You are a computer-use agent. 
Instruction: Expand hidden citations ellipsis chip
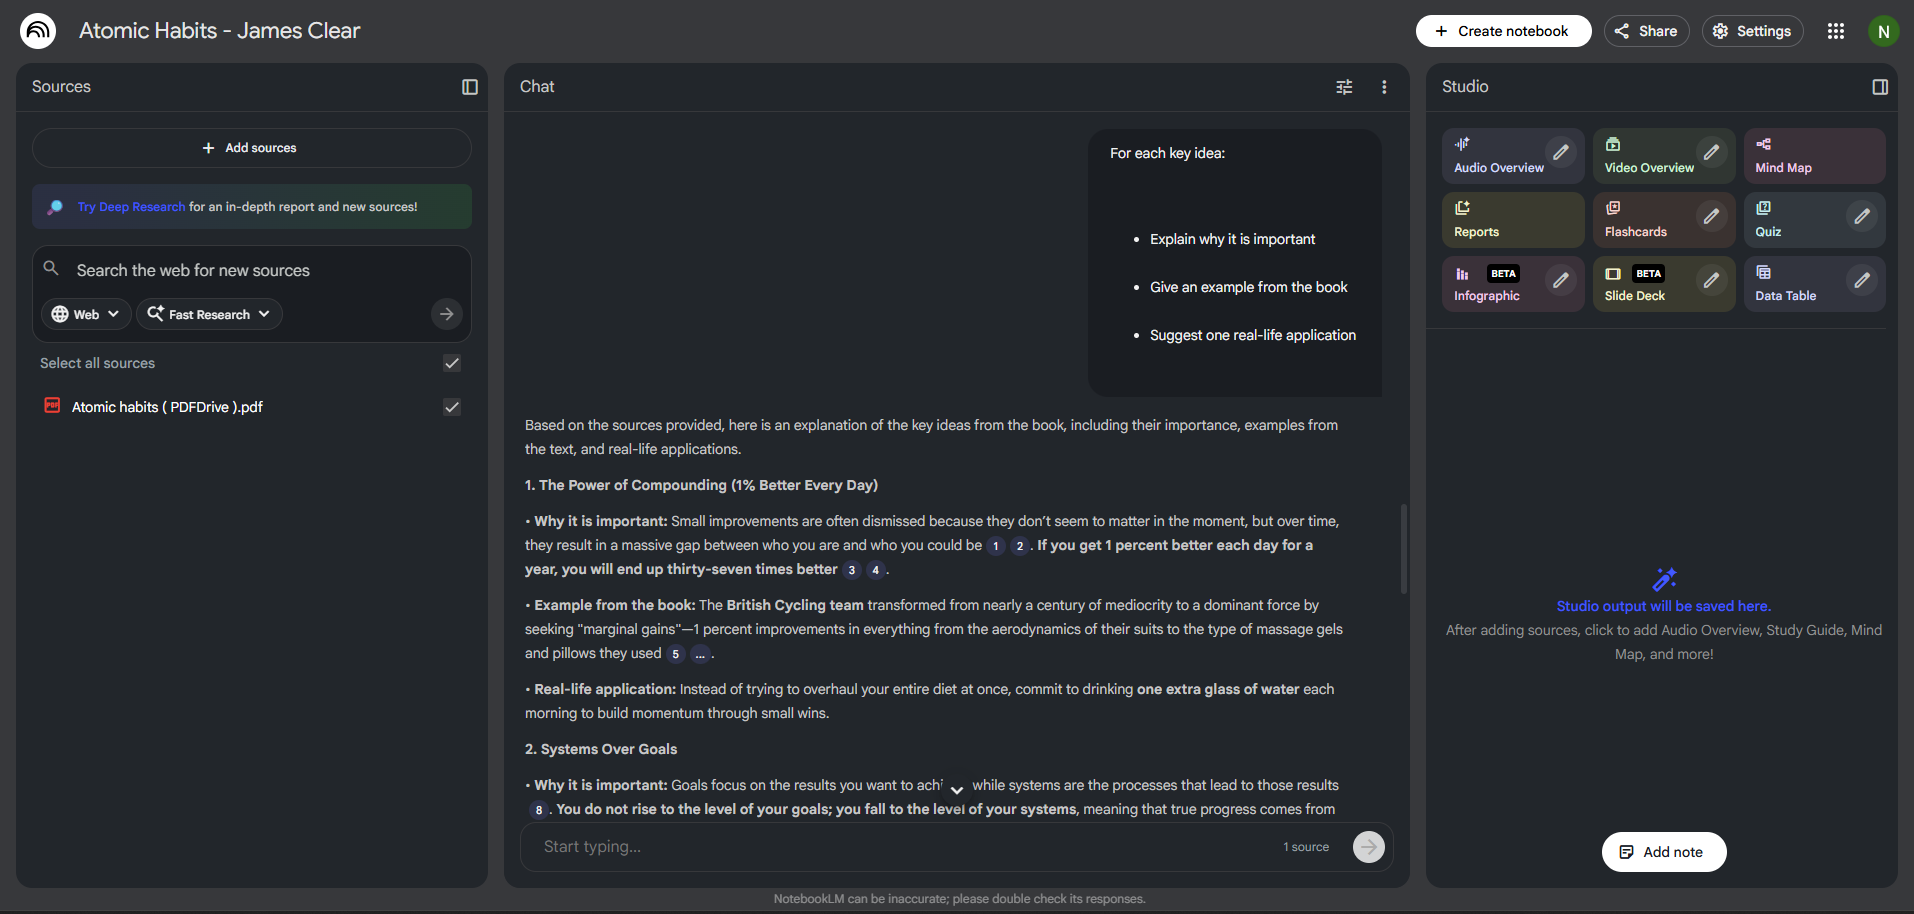[x=700, y=654]
